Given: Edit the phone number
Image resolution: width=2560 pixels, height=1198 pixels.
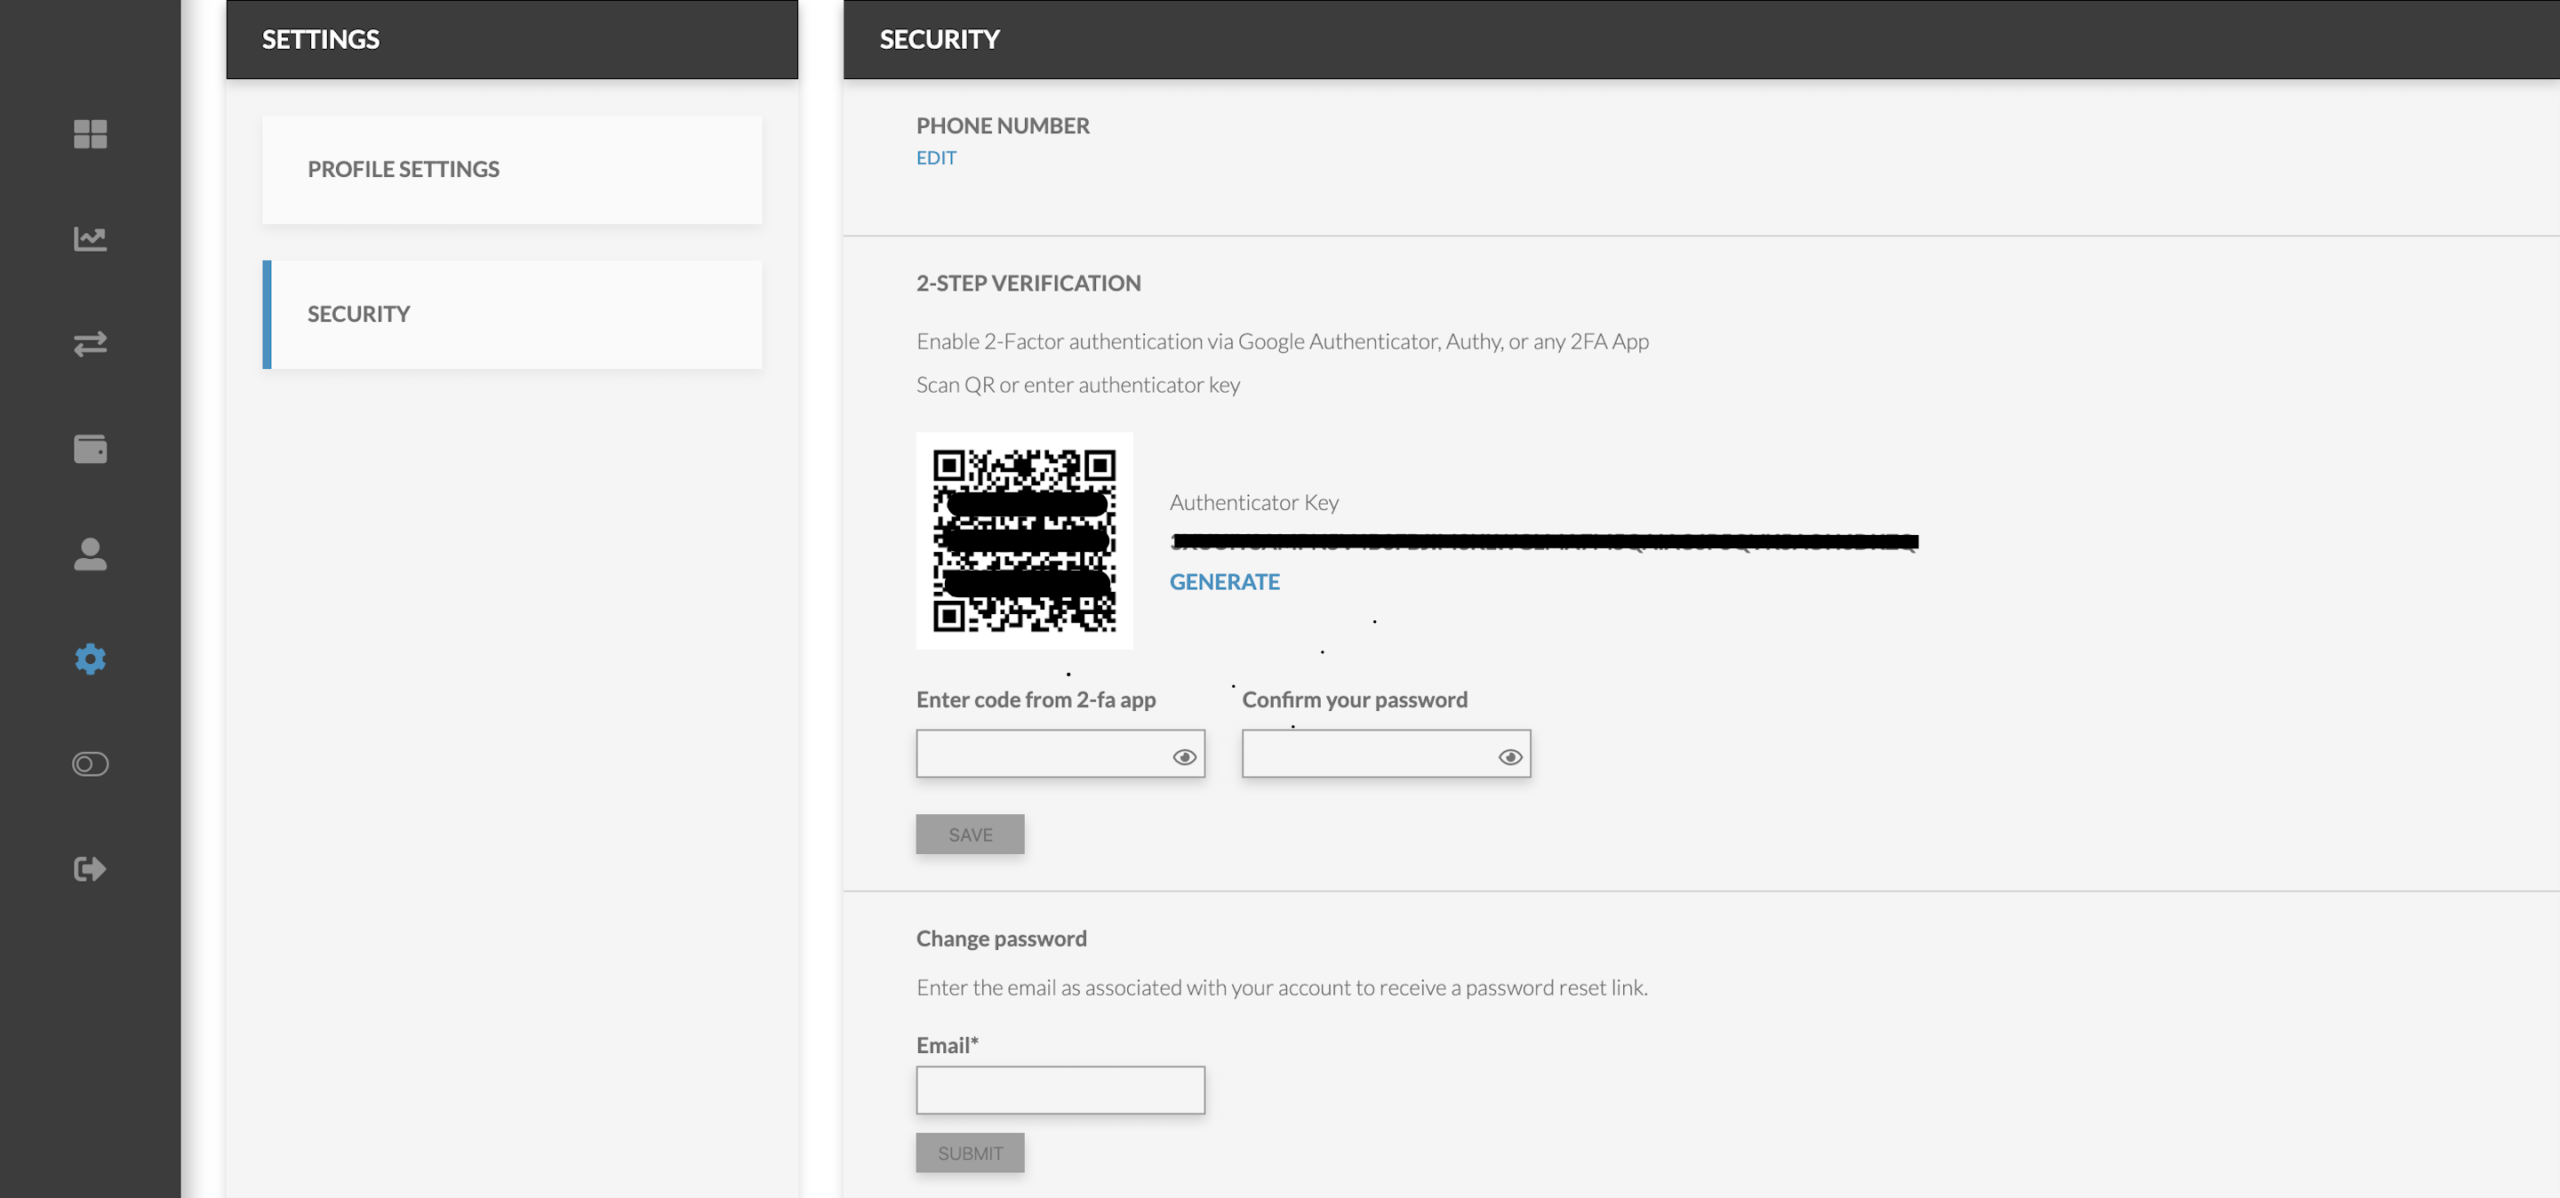Looking at the screenshot, I should (x=935, y=157).
